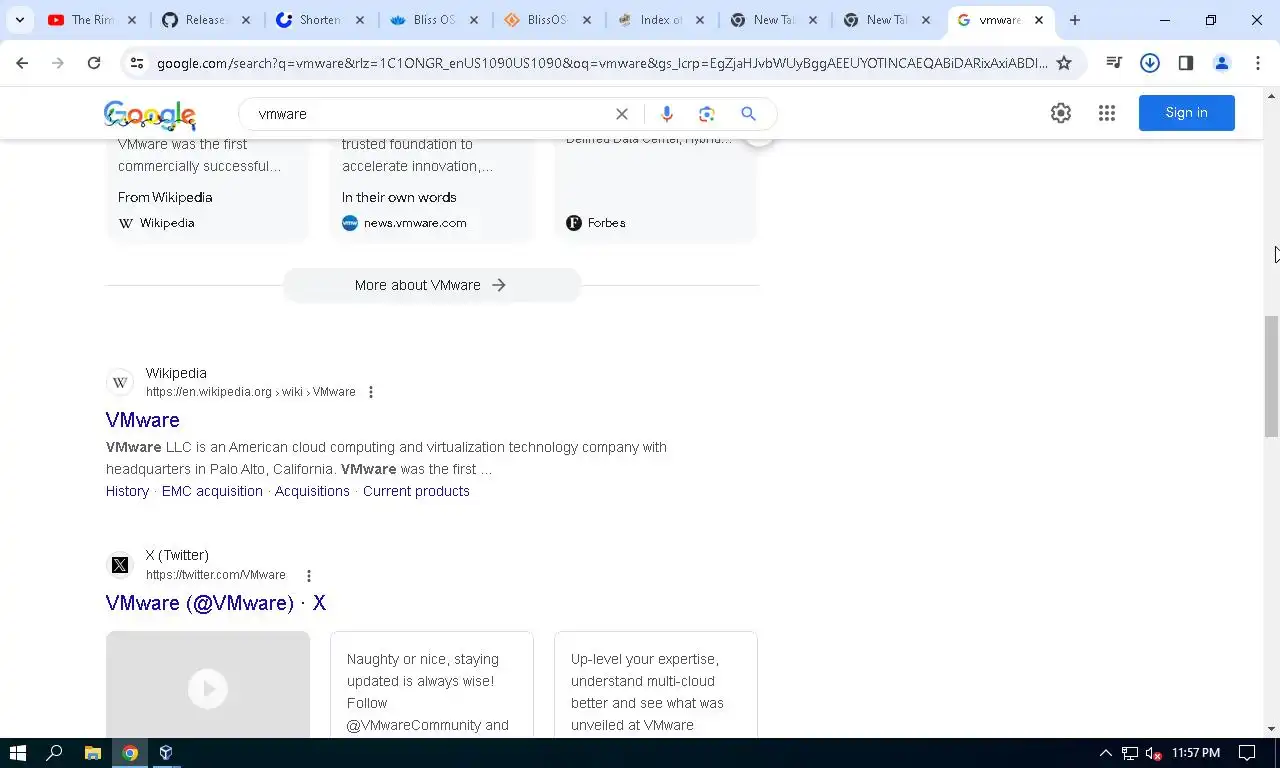Start voice search with the microphone
This screenshot has height=768, width=1280.
(667, 114)
